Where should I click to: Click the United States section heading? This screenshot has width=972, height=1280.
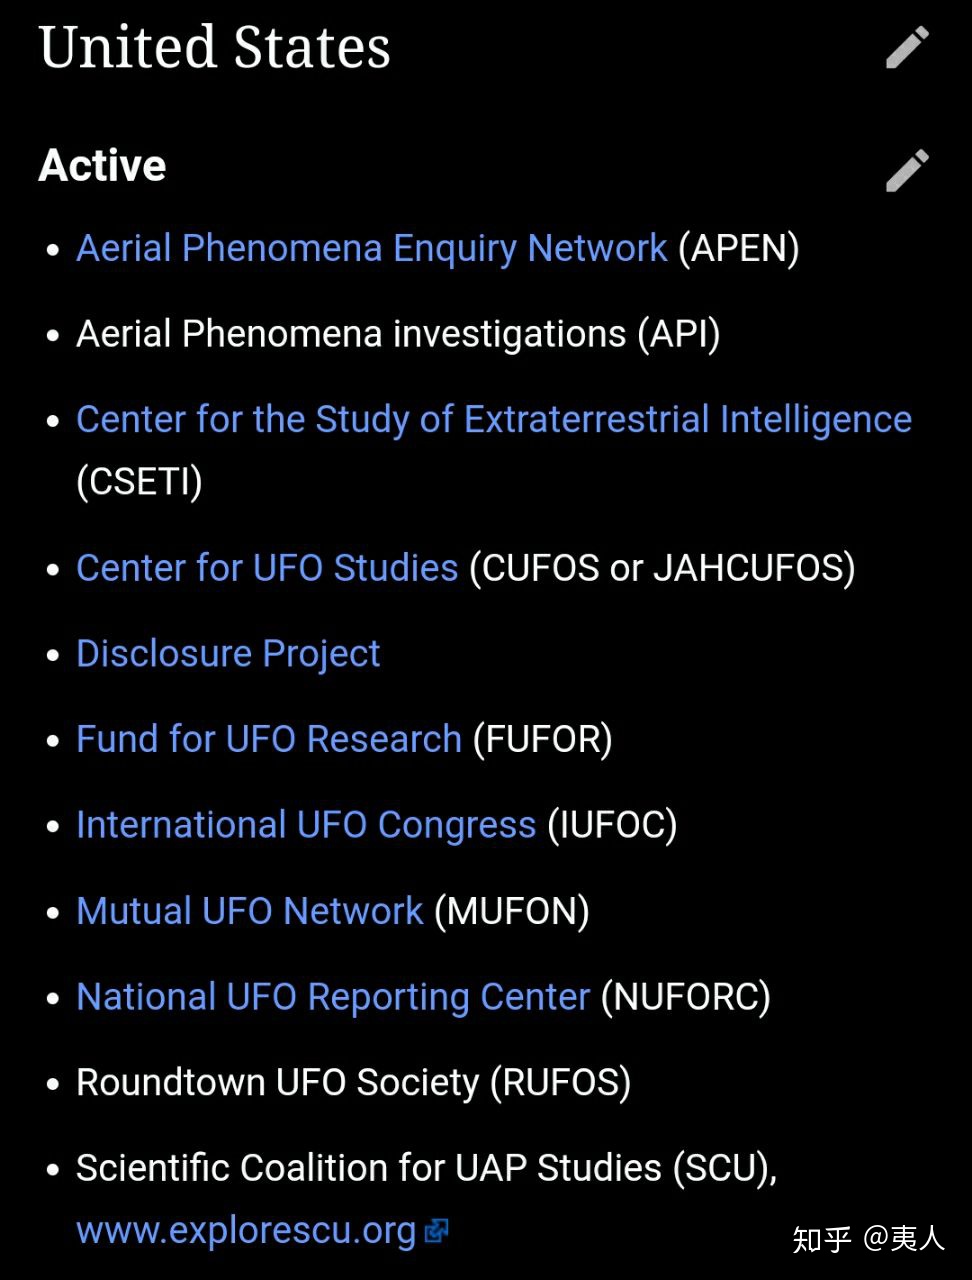214,48
